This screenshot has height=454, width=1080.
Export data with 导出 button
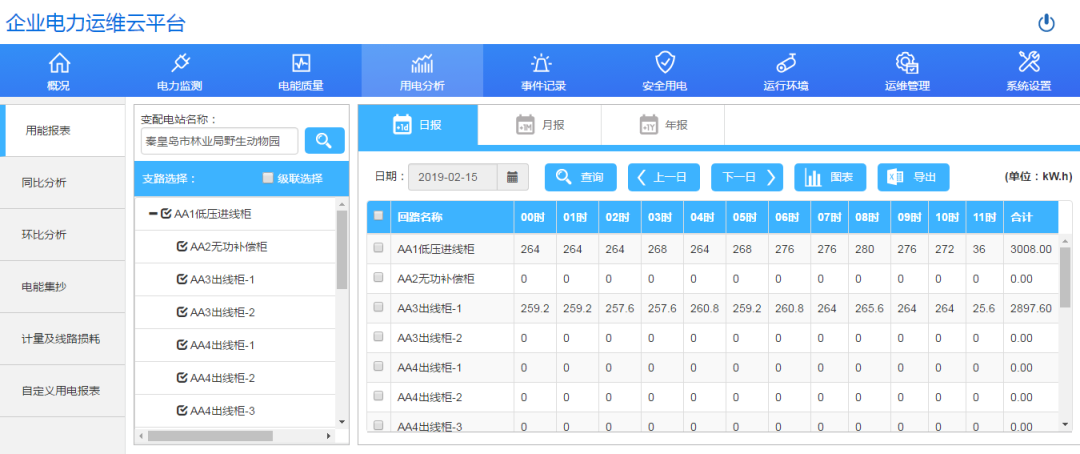[913, 177]
